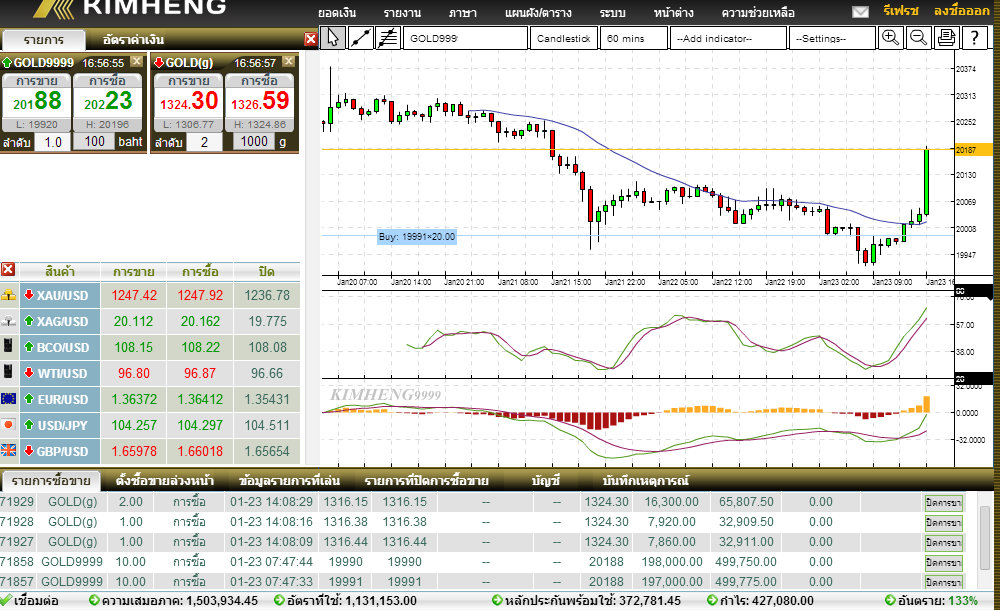Click the GBP/USD flag icon
This screenshot has width=1000, height=610.
coord(8,450)
